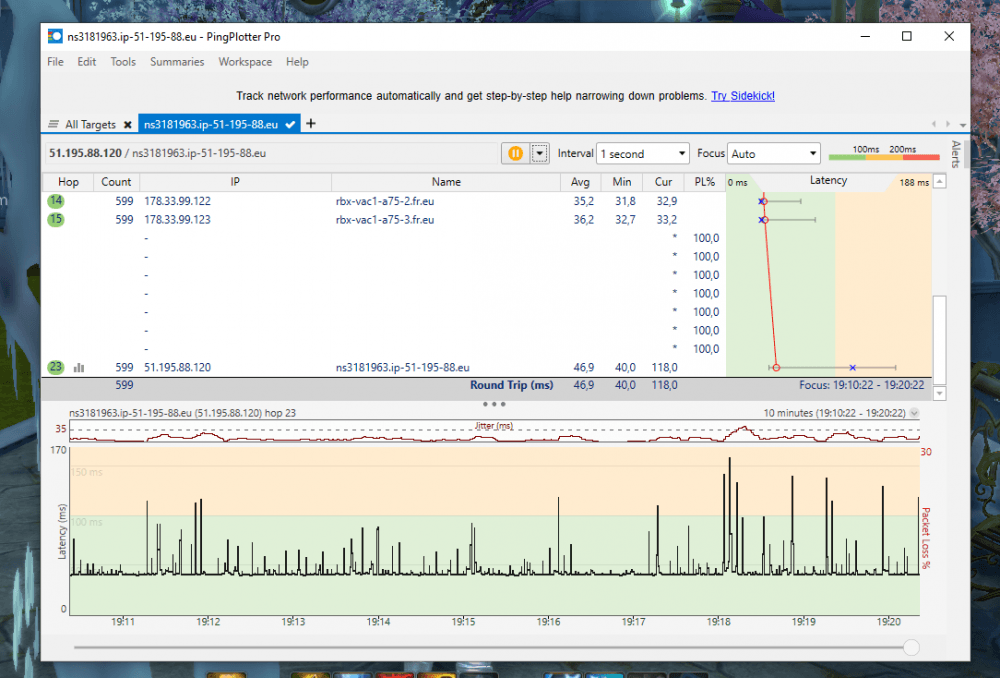The image size is (1000, 678).
Task: Click the bar graph icon on hop 23
Action: pos(79,367)
